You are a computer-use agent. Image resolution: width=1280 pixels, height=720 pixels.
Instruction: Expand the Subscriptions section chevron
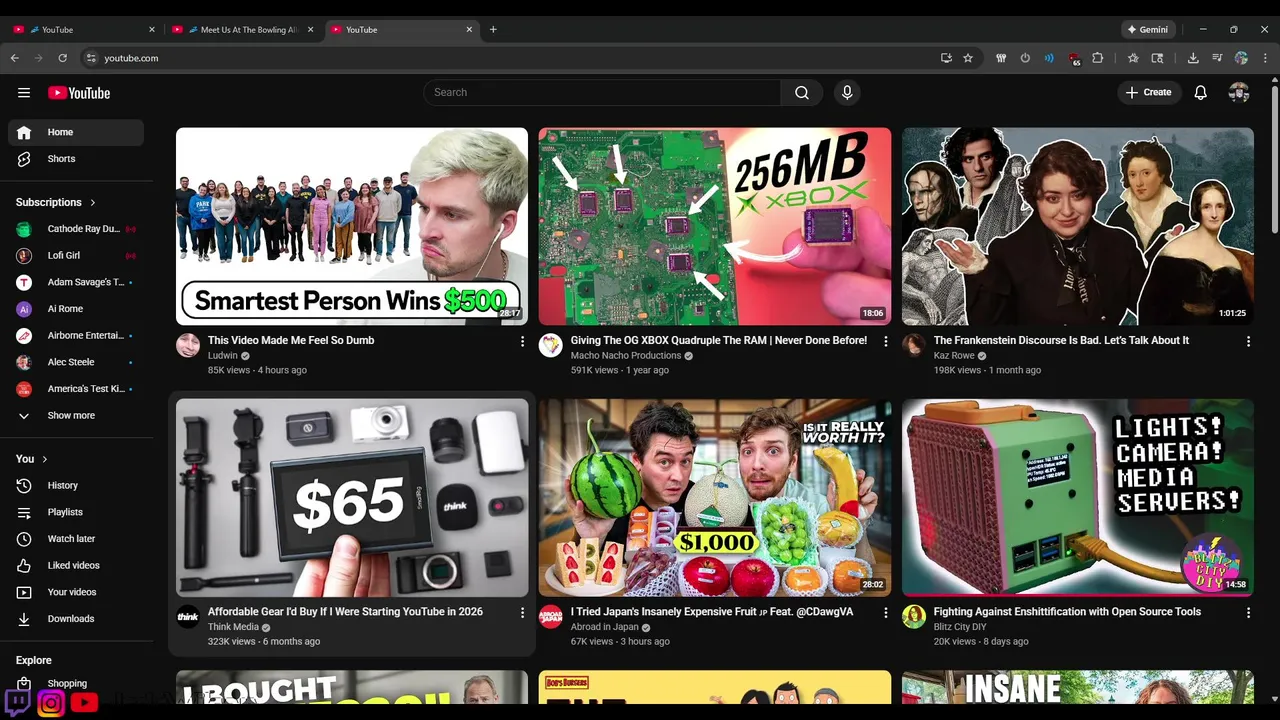click(93, 202)
